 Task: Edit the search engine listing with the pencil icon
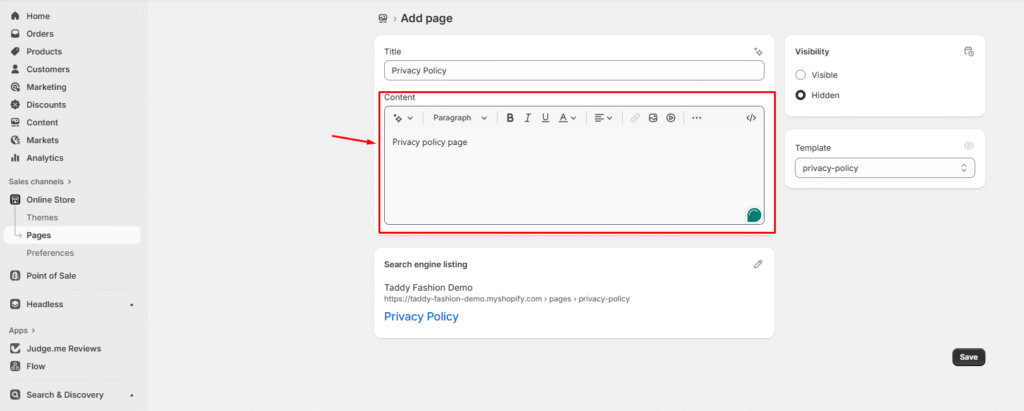click(758, 264)
